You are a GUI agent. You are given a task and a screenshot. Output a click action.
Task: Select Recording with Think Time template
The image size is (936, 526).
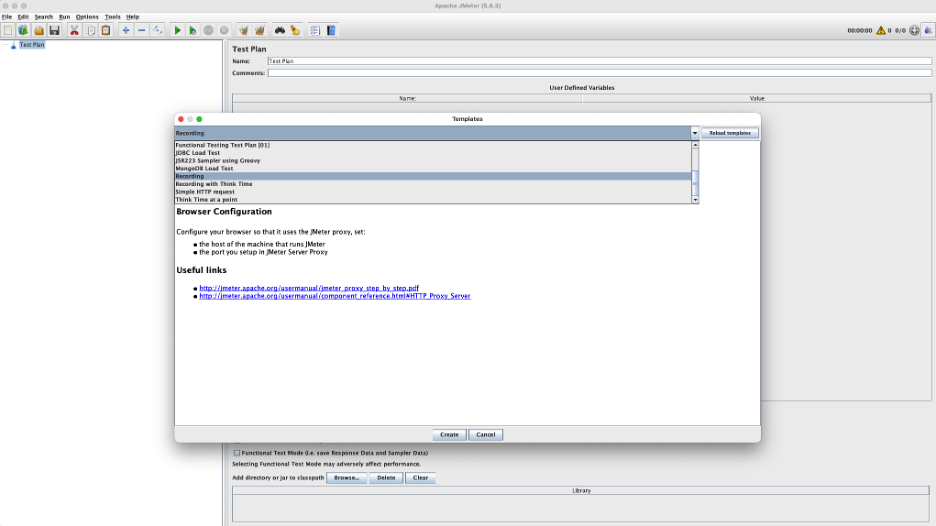[433, 184]
